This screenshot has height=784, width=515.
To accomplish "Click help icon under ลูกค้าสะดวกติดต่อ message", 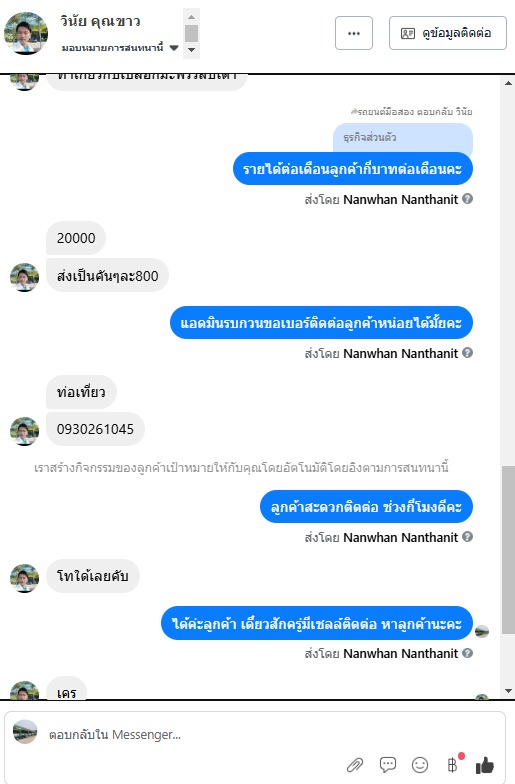I will [468, 537].
